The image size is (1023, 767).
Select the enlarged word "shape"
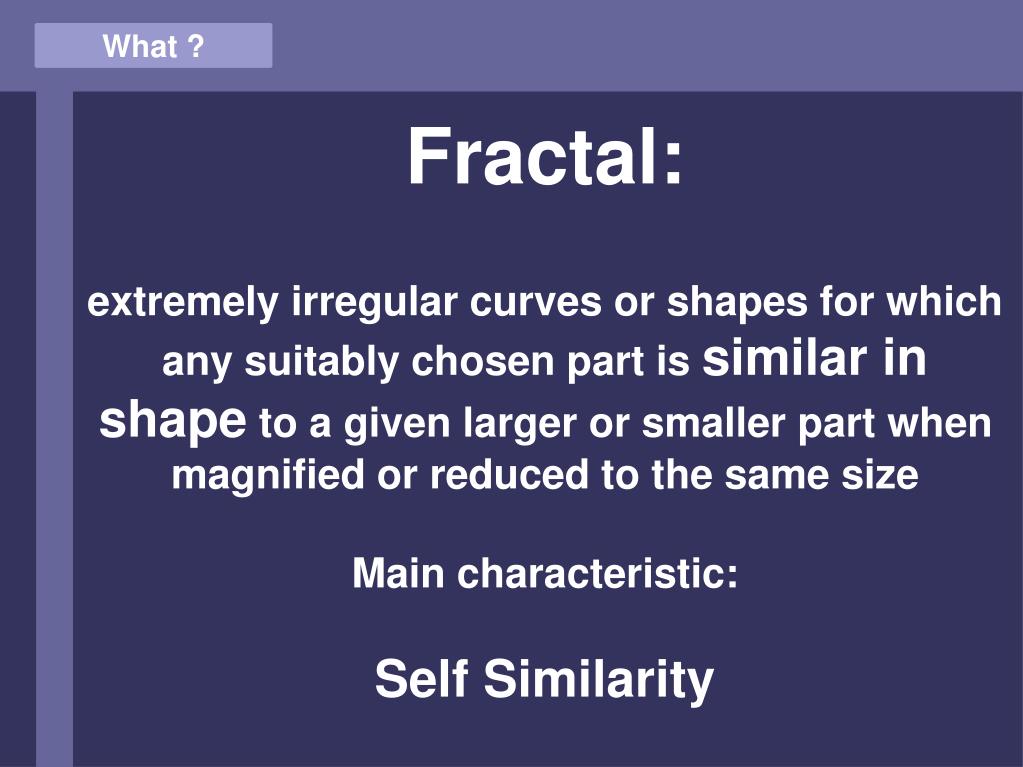173,421
